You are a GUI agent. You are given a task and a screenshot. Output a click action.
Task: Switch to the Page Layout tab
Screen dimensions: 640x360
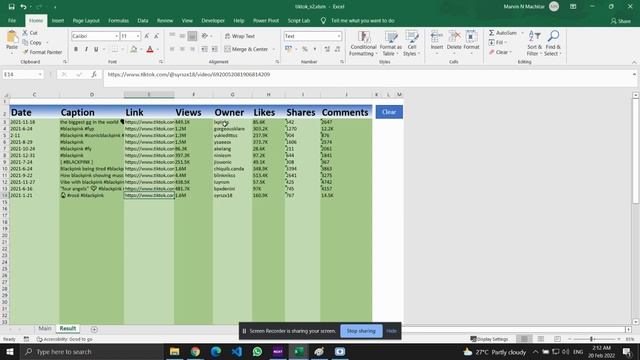[x=86, y=20]
